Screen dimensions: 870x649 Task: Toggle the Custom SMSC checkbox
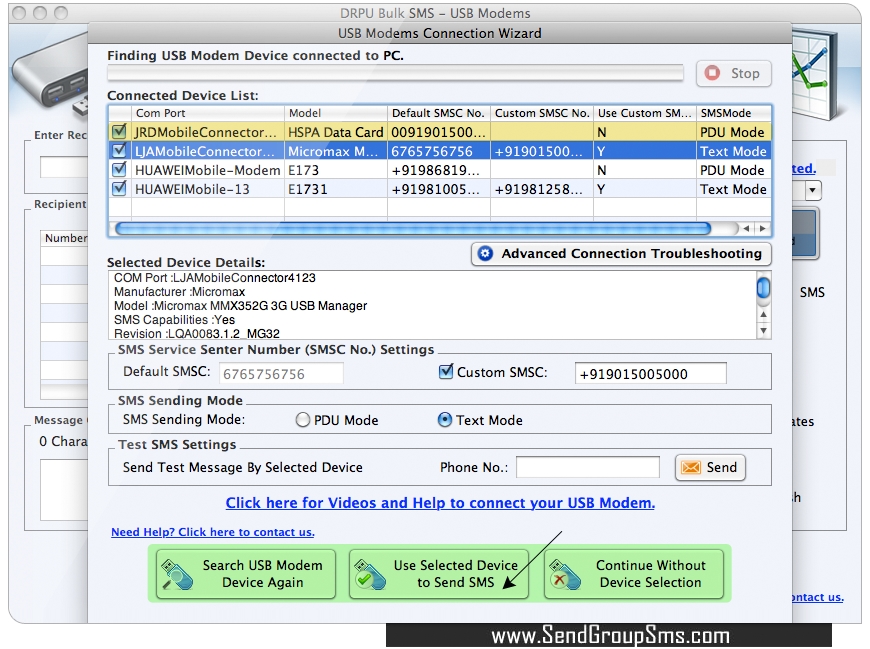coord(446,371)
